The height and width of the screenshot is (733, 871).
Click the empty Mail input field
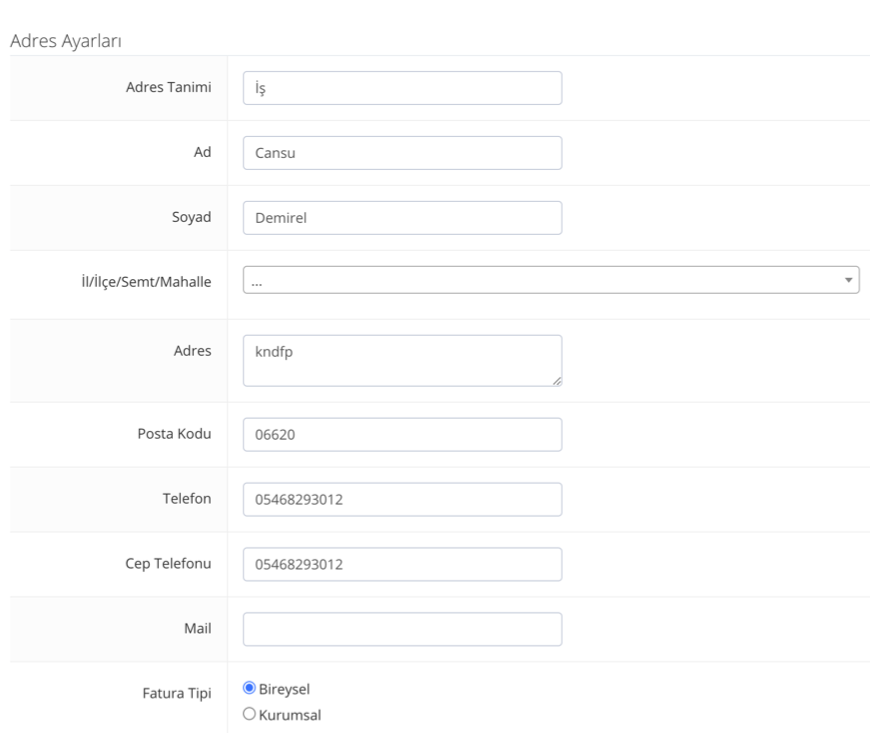[x=402, y=629]
